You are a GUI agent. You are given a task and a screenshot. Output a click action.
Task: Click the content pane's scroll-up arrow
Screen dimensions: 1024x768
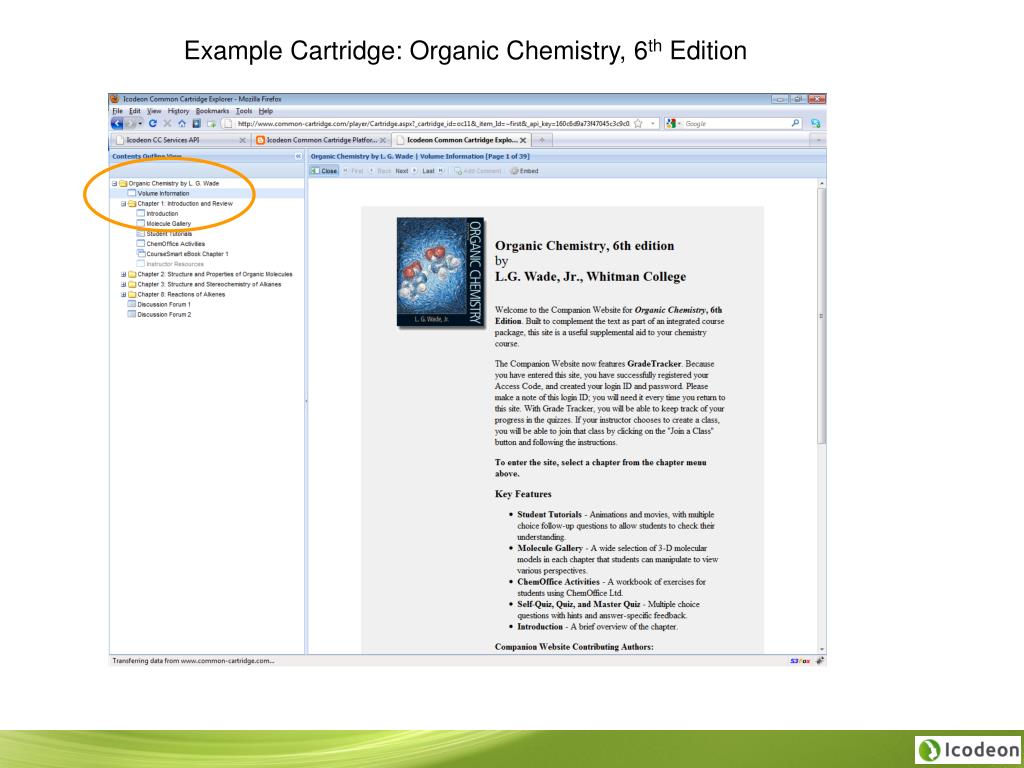(822, 184)
